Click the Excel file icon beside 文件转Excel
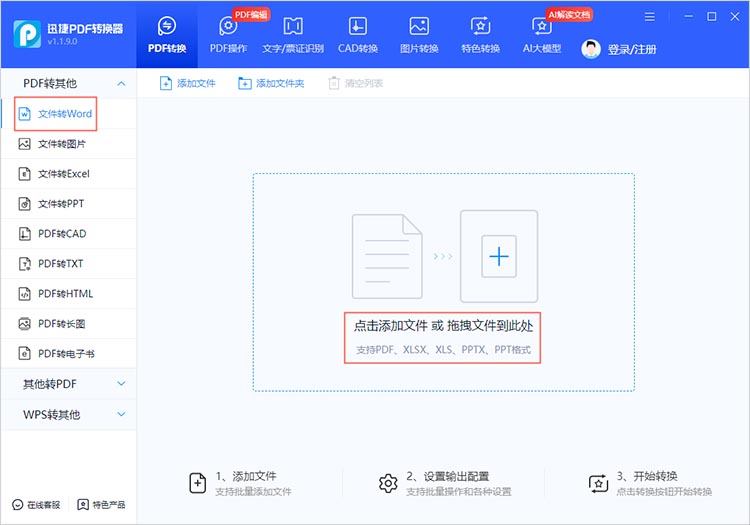Screen dimensions: 750x525 click(x=24, y=174)
